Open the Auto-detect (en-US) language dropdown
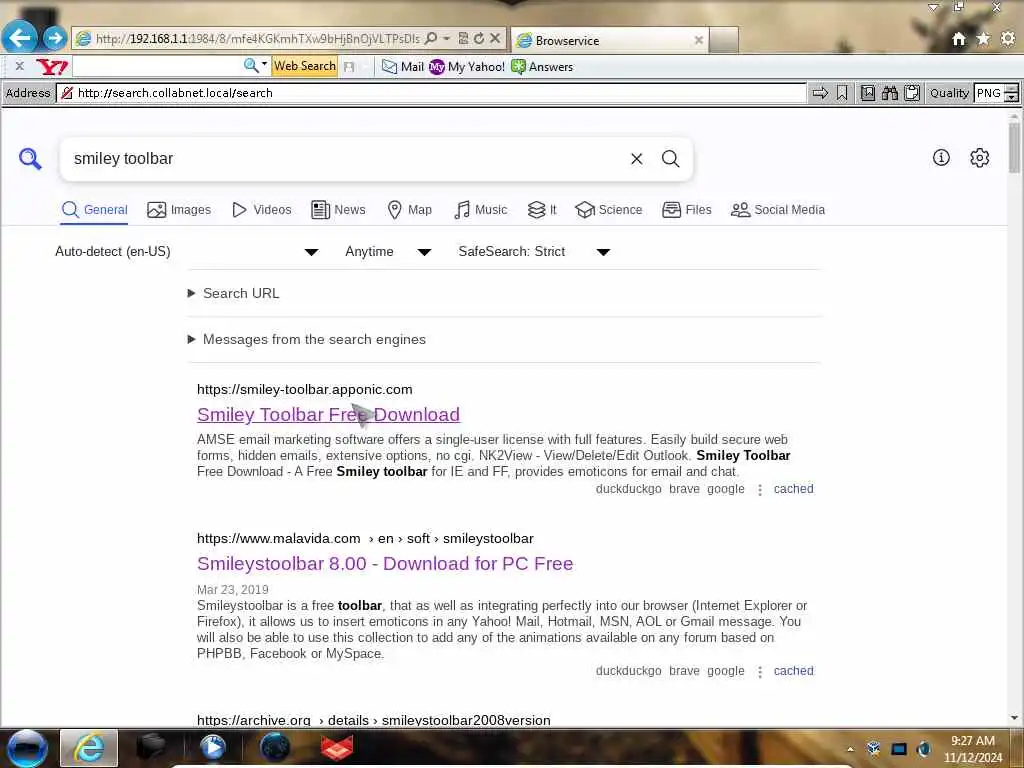The image size is (1024, 768). coord(186,252)
